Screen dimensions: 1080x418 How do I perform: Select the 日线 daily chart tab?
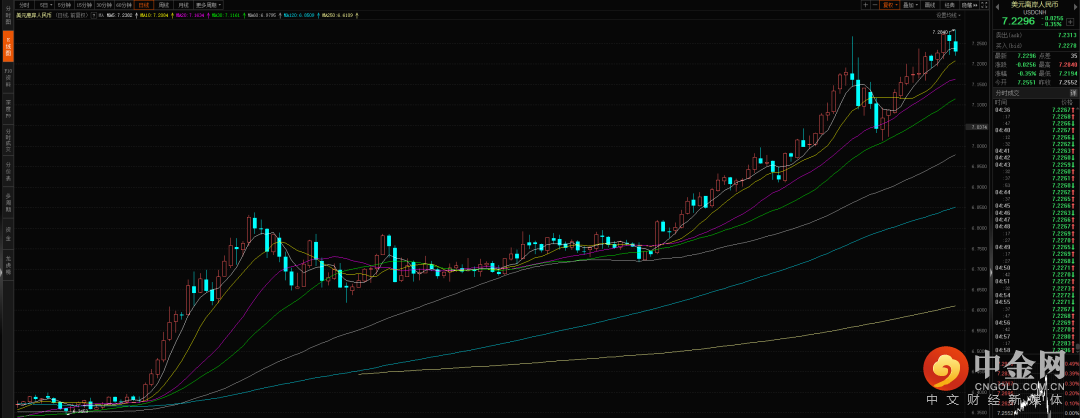[144, 5]
